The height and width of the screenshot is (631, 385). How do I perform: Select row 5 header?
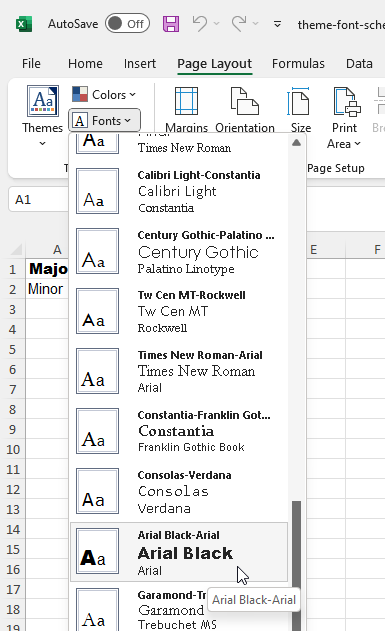click(12, 349)
